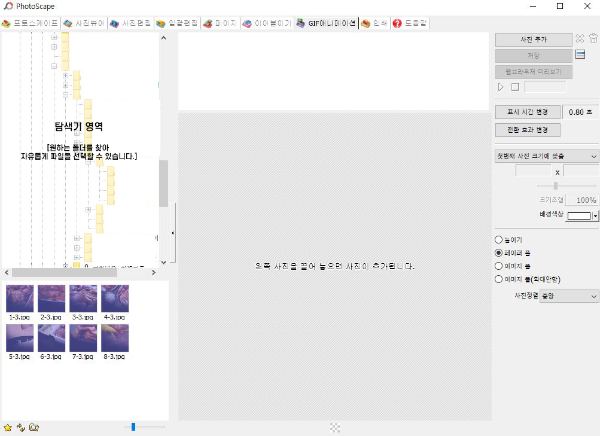Click the blue list icon beside 저장

[580, 54]
